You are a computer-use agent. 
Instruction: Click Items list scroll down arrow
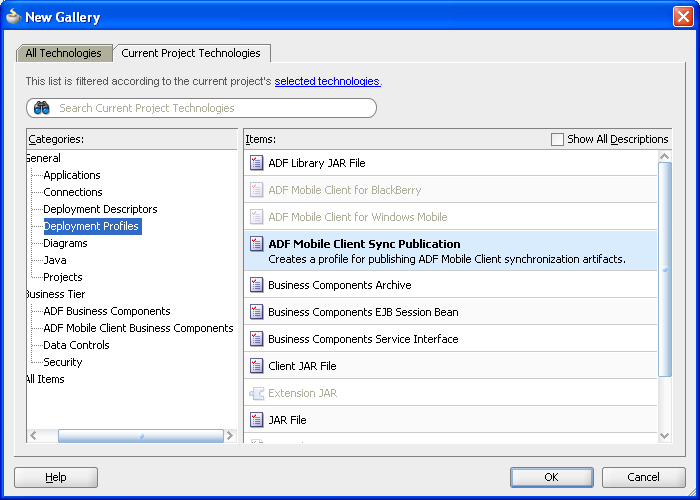(x=665, y=436)
